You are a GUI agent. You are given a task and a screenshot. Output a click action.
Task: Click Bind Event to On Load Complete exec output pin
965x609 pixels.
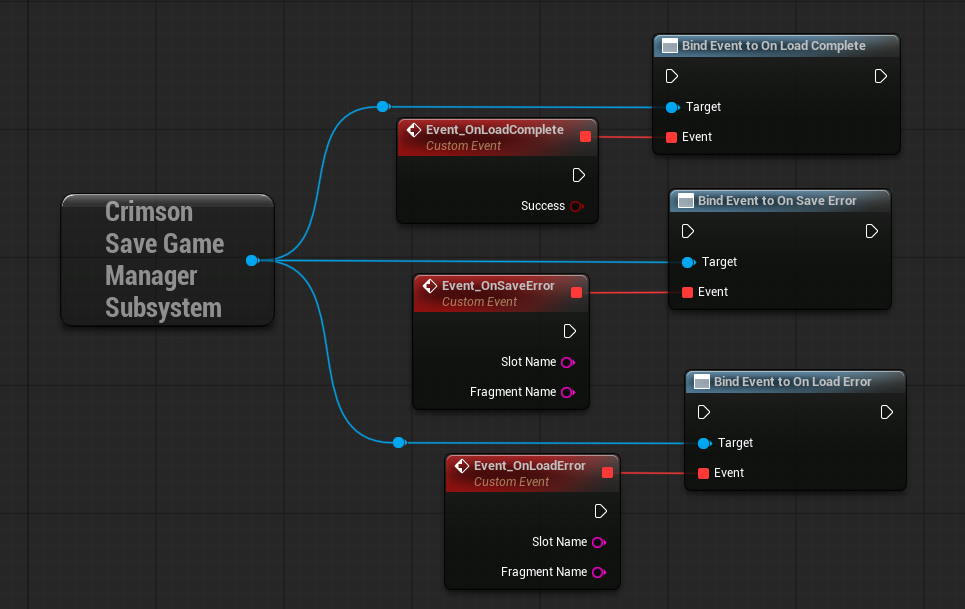tap(881, 76)
